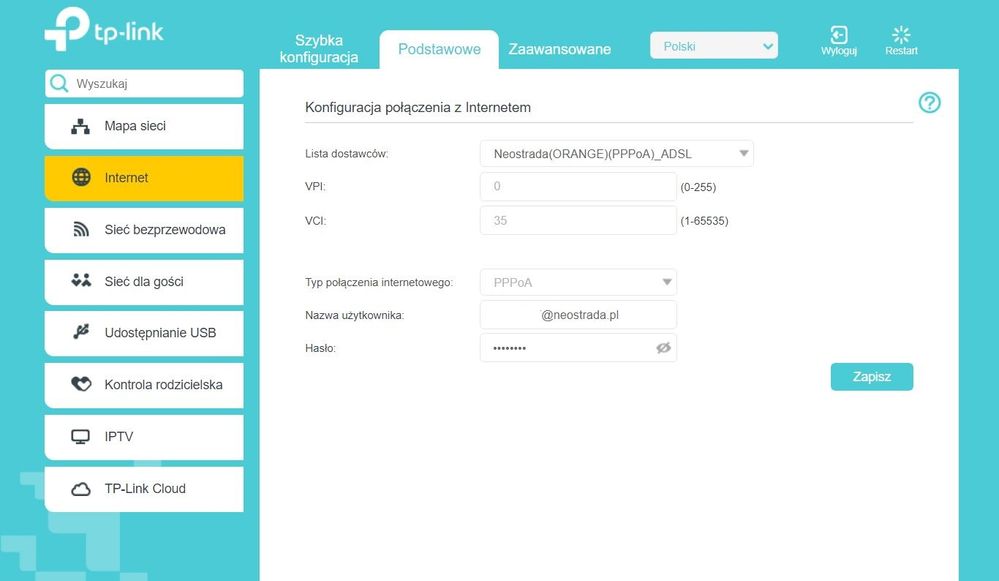Click the Restart label
This screenshot has width=999, height=581.
tap(901, 51)
